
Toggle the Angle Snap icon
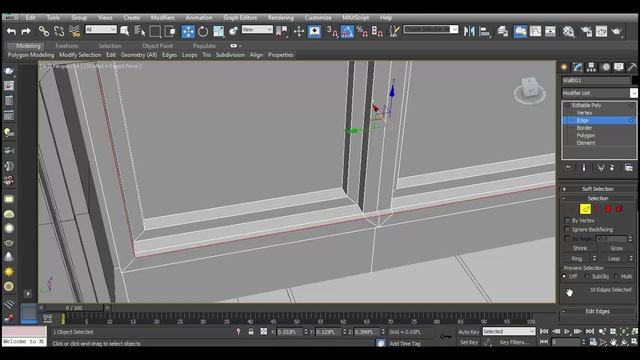point(347,31)
